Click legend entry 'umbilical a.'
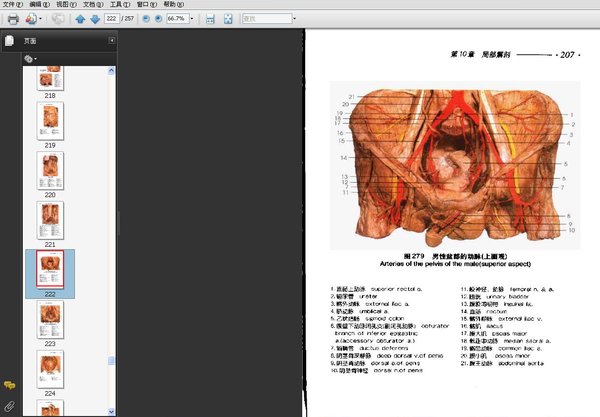Image resolution: width=600 pixels, height=417 pixels. click(360, 311)
